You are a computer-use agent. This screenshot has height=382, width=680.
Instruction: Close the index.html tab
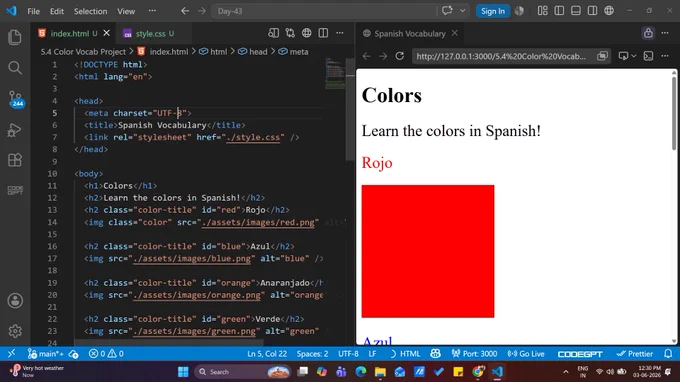coord(107,33)
